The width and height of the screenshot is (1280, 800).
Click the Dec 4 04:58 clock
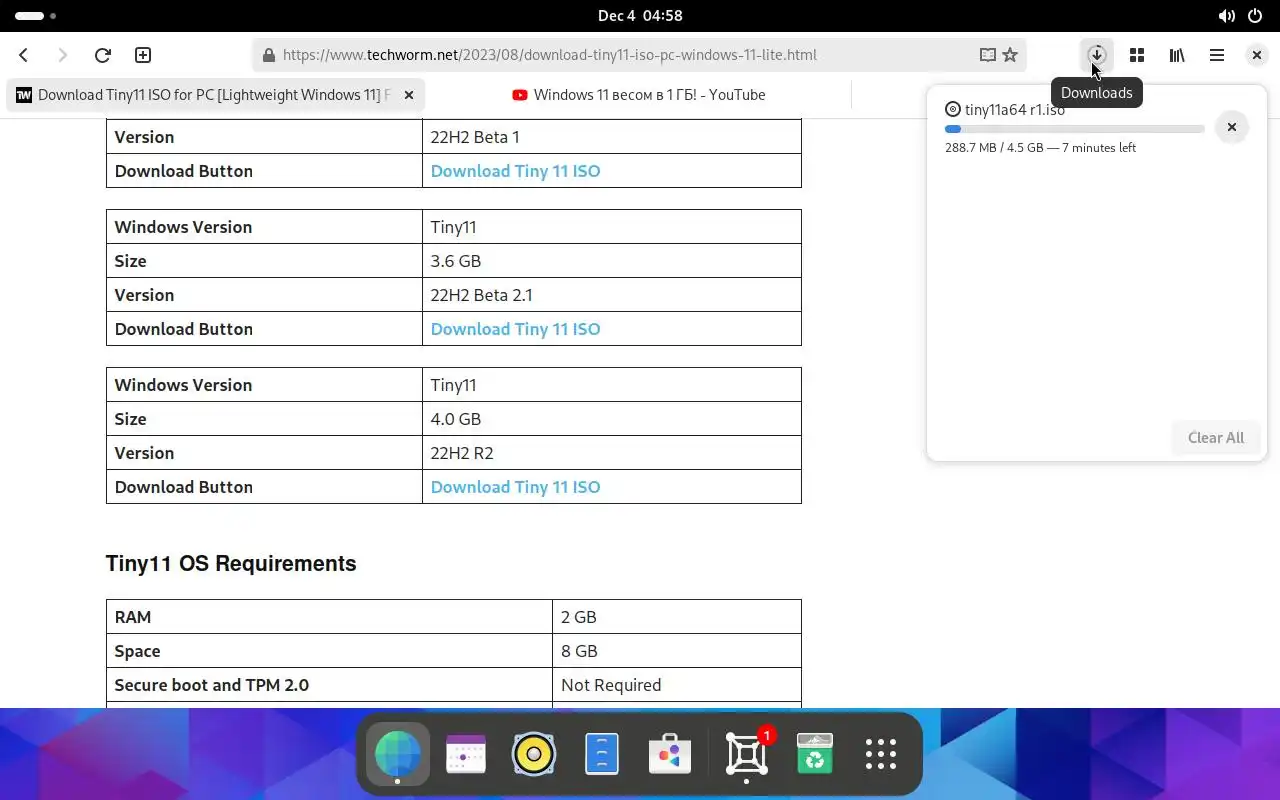(x=640, y=16)
